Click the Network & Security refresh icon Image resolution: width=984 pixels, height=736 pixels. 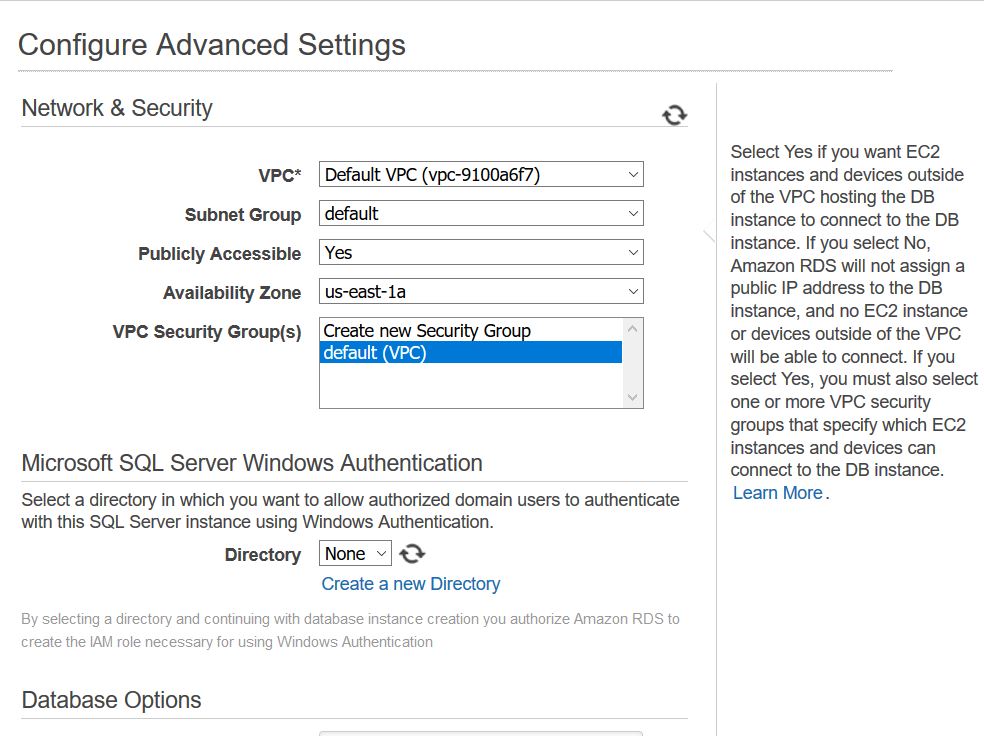click(675, 115)
